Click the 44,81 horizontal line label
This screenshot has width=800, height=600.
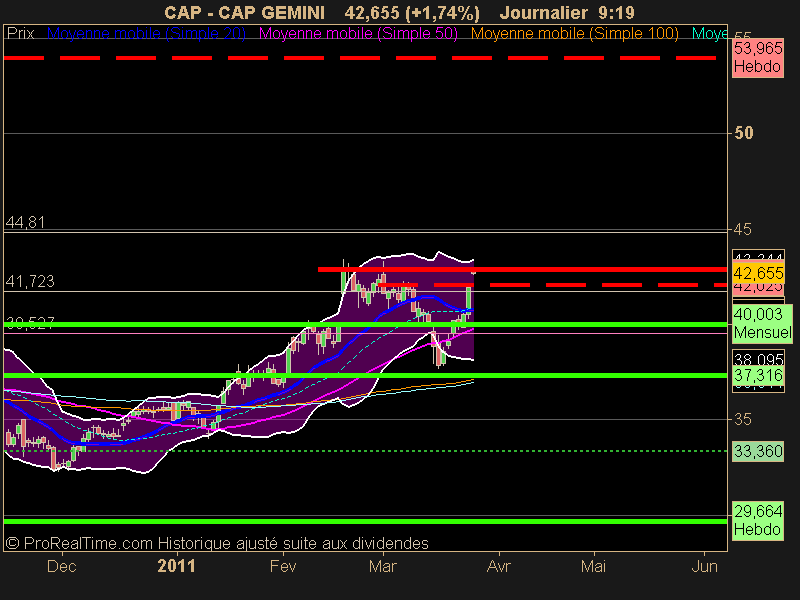(25, 223)
